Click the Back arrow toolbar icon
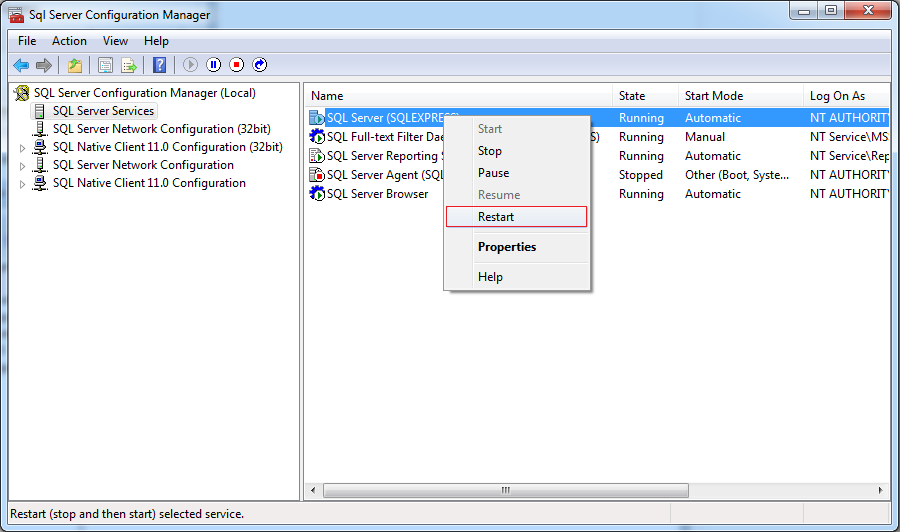The width and height of the screenshot is (900, 532). tap(21, 65)
